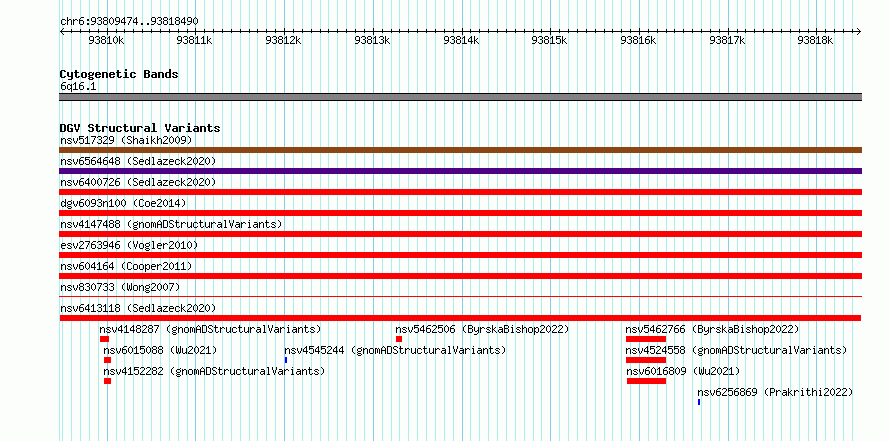The image size is (890, 441).
Task: Click the red dgv6093n100 variant bar
Action: pos(460,213)
